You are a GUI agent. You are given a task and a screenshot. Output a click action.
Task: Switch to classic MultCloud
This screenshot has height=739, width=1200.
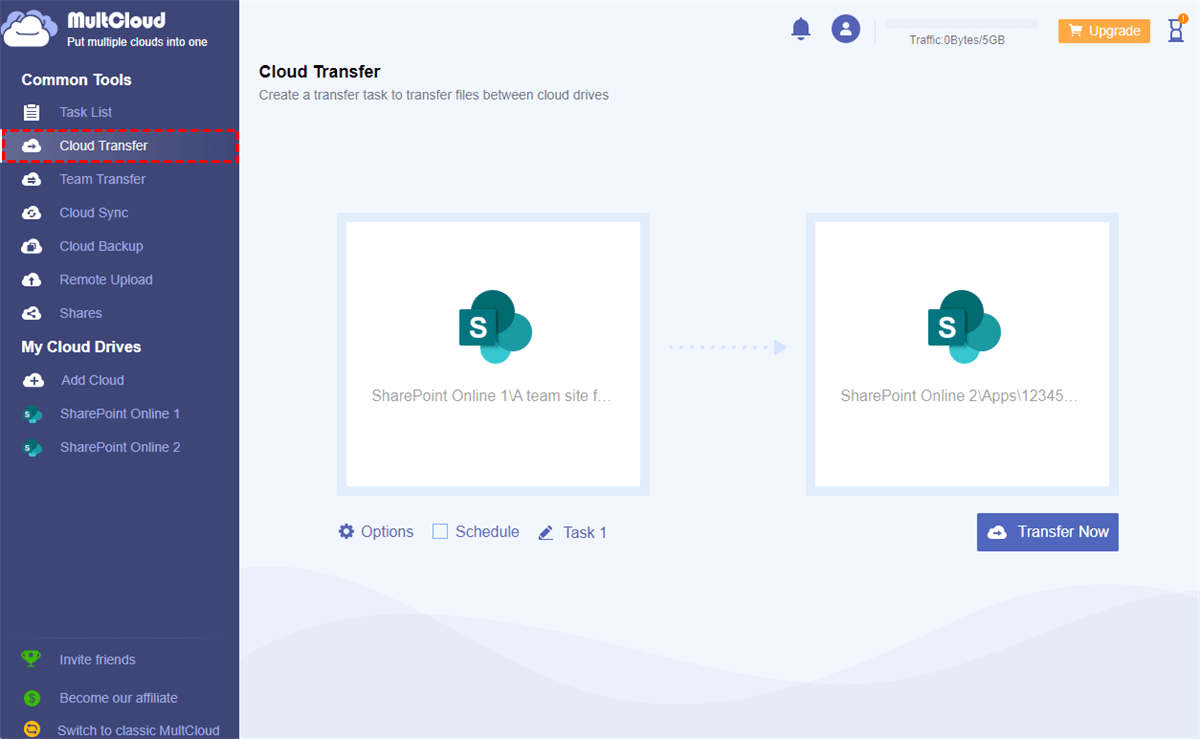[138, 730]
